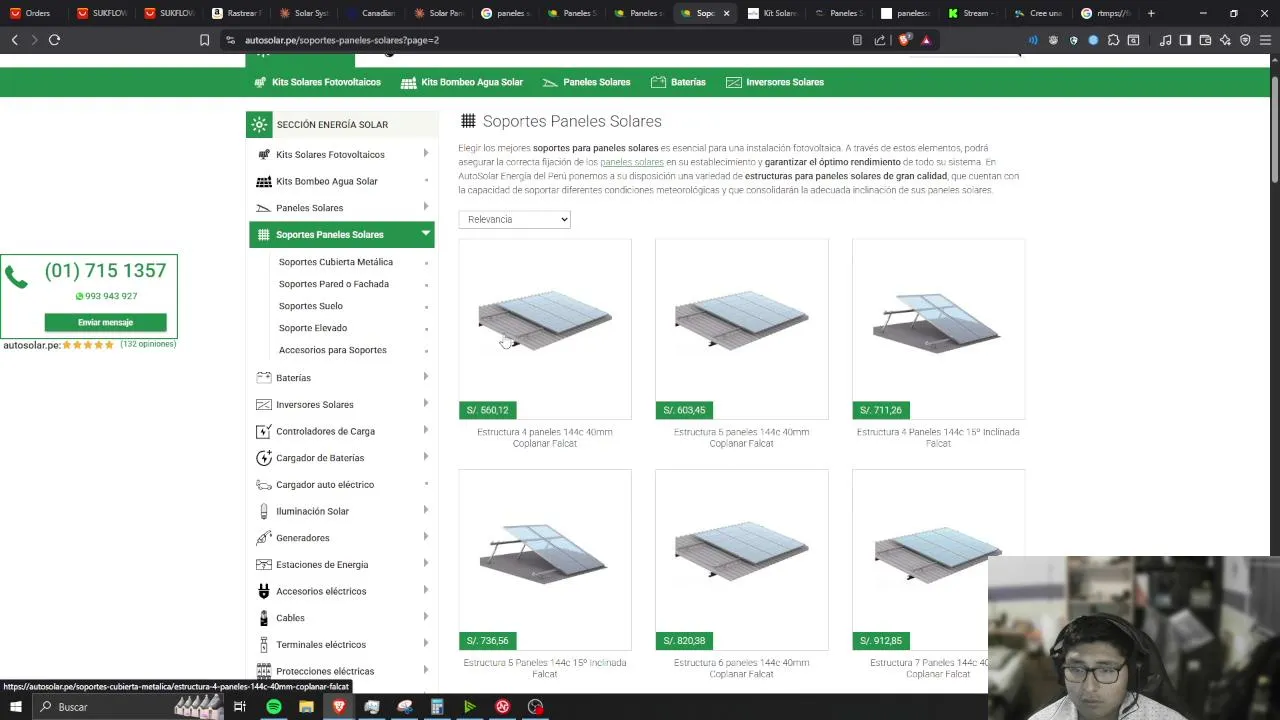1280x720 pixels.
Task: Click the Iluminación Solar lamp icon
Action: tap(264, 511)
